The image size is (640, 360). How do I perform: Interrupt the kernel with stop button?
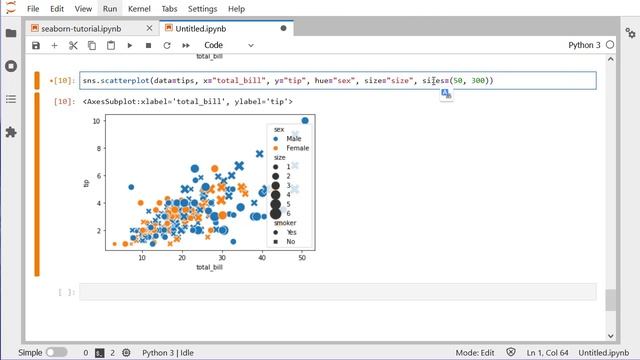pyautogui.click(x=149, y=45)
